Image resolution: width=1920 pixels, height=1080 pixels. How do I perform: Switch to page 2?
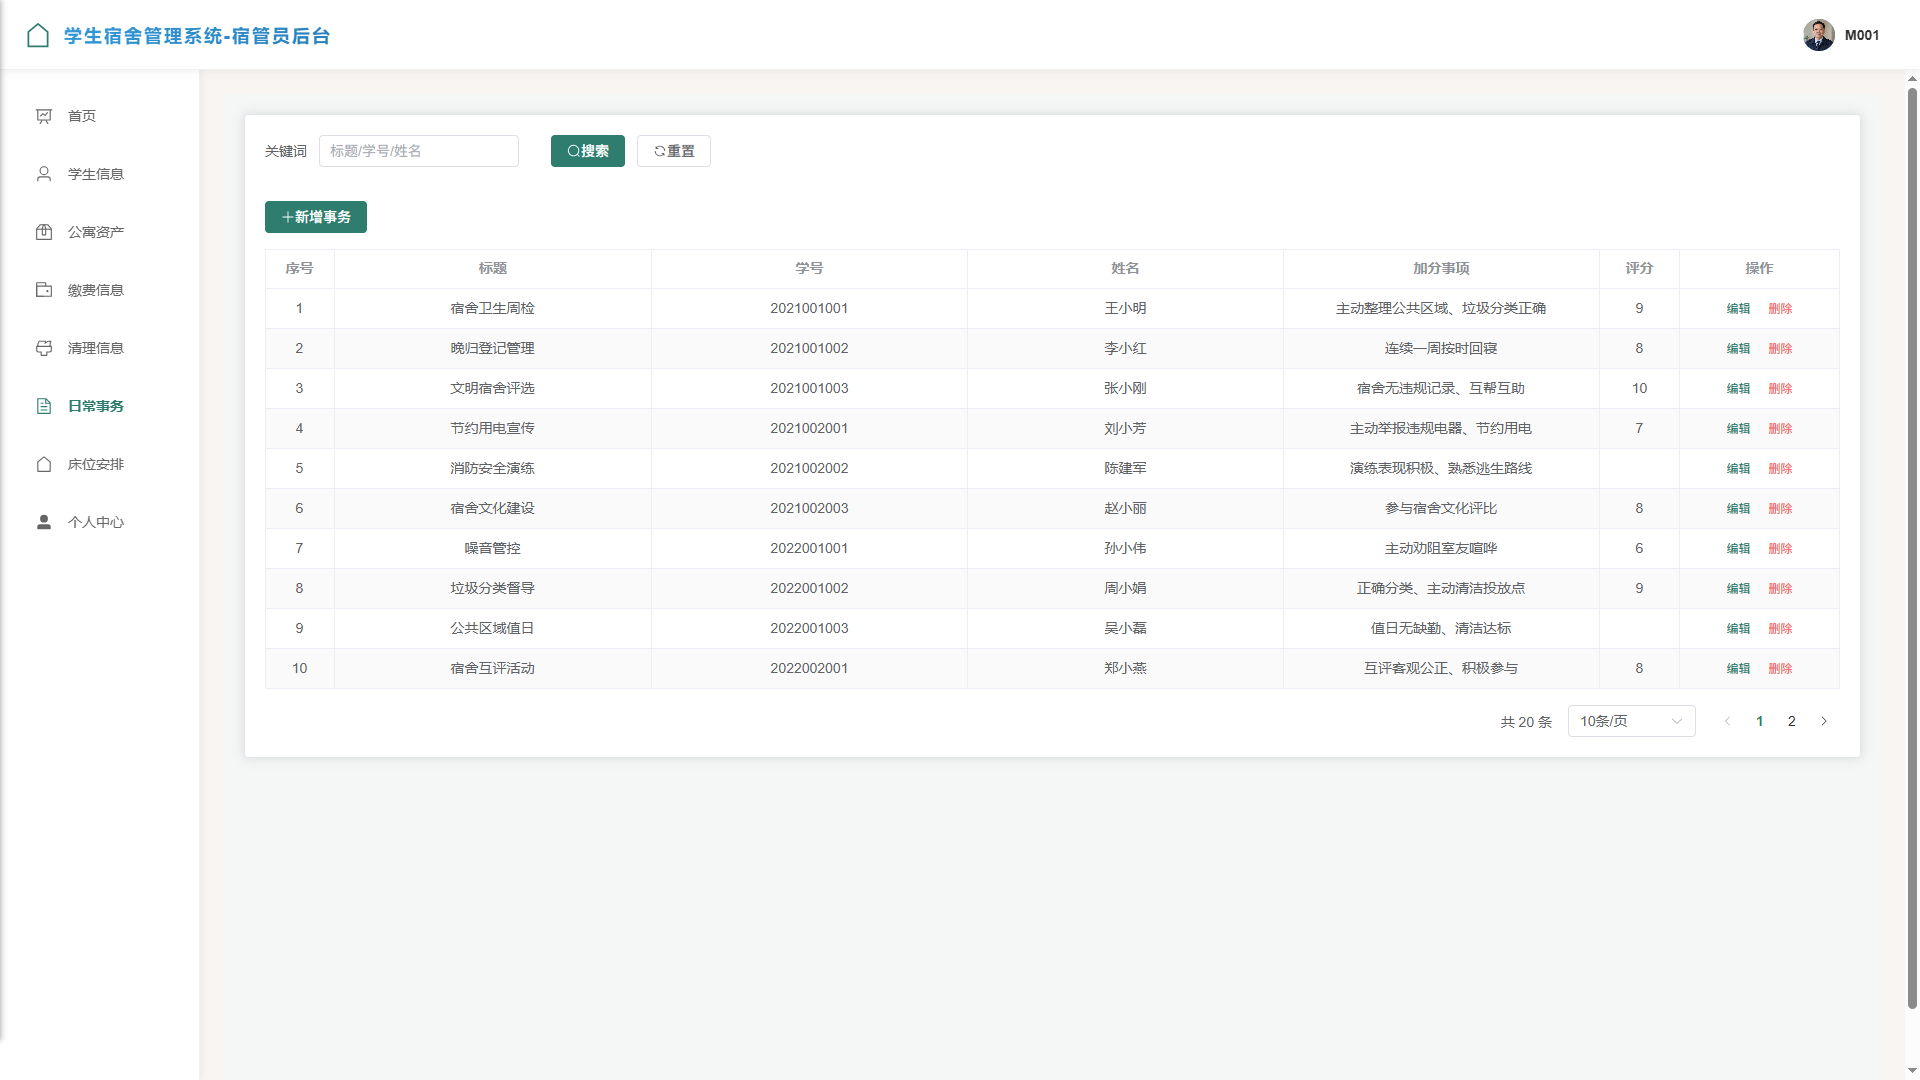1792,721
